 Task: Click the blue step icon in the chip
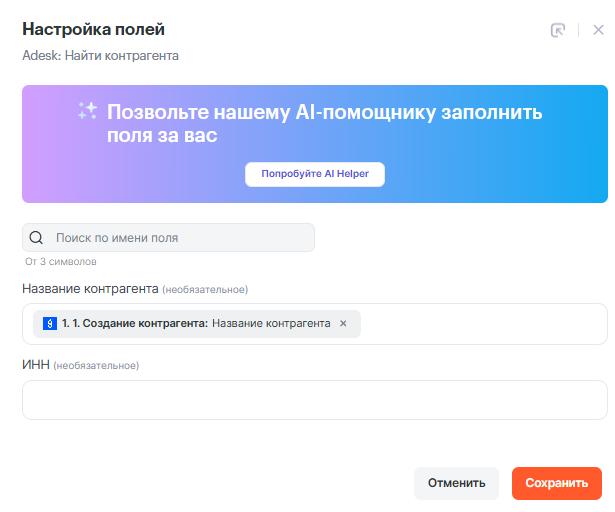49,324
